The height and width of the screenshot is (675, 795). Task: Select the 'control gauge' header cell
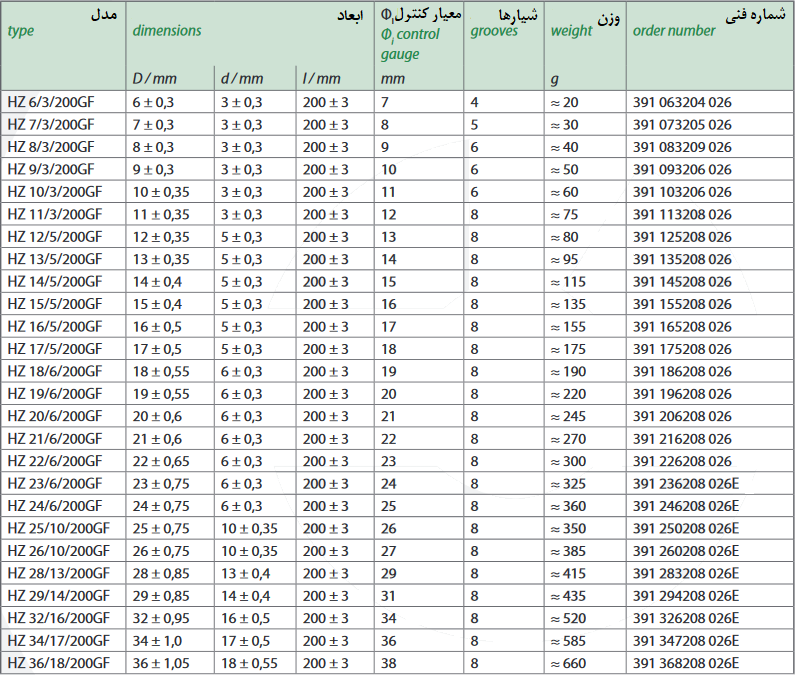tap(410, 45)
